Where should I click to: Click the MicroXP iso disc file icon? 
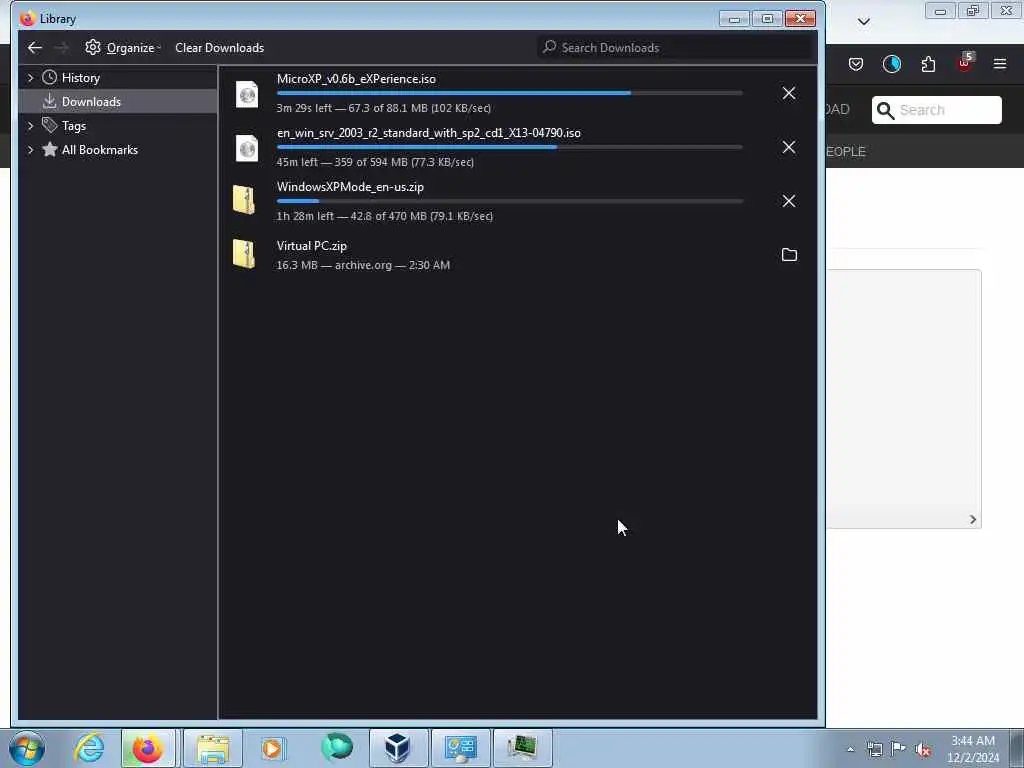(247, 94)
